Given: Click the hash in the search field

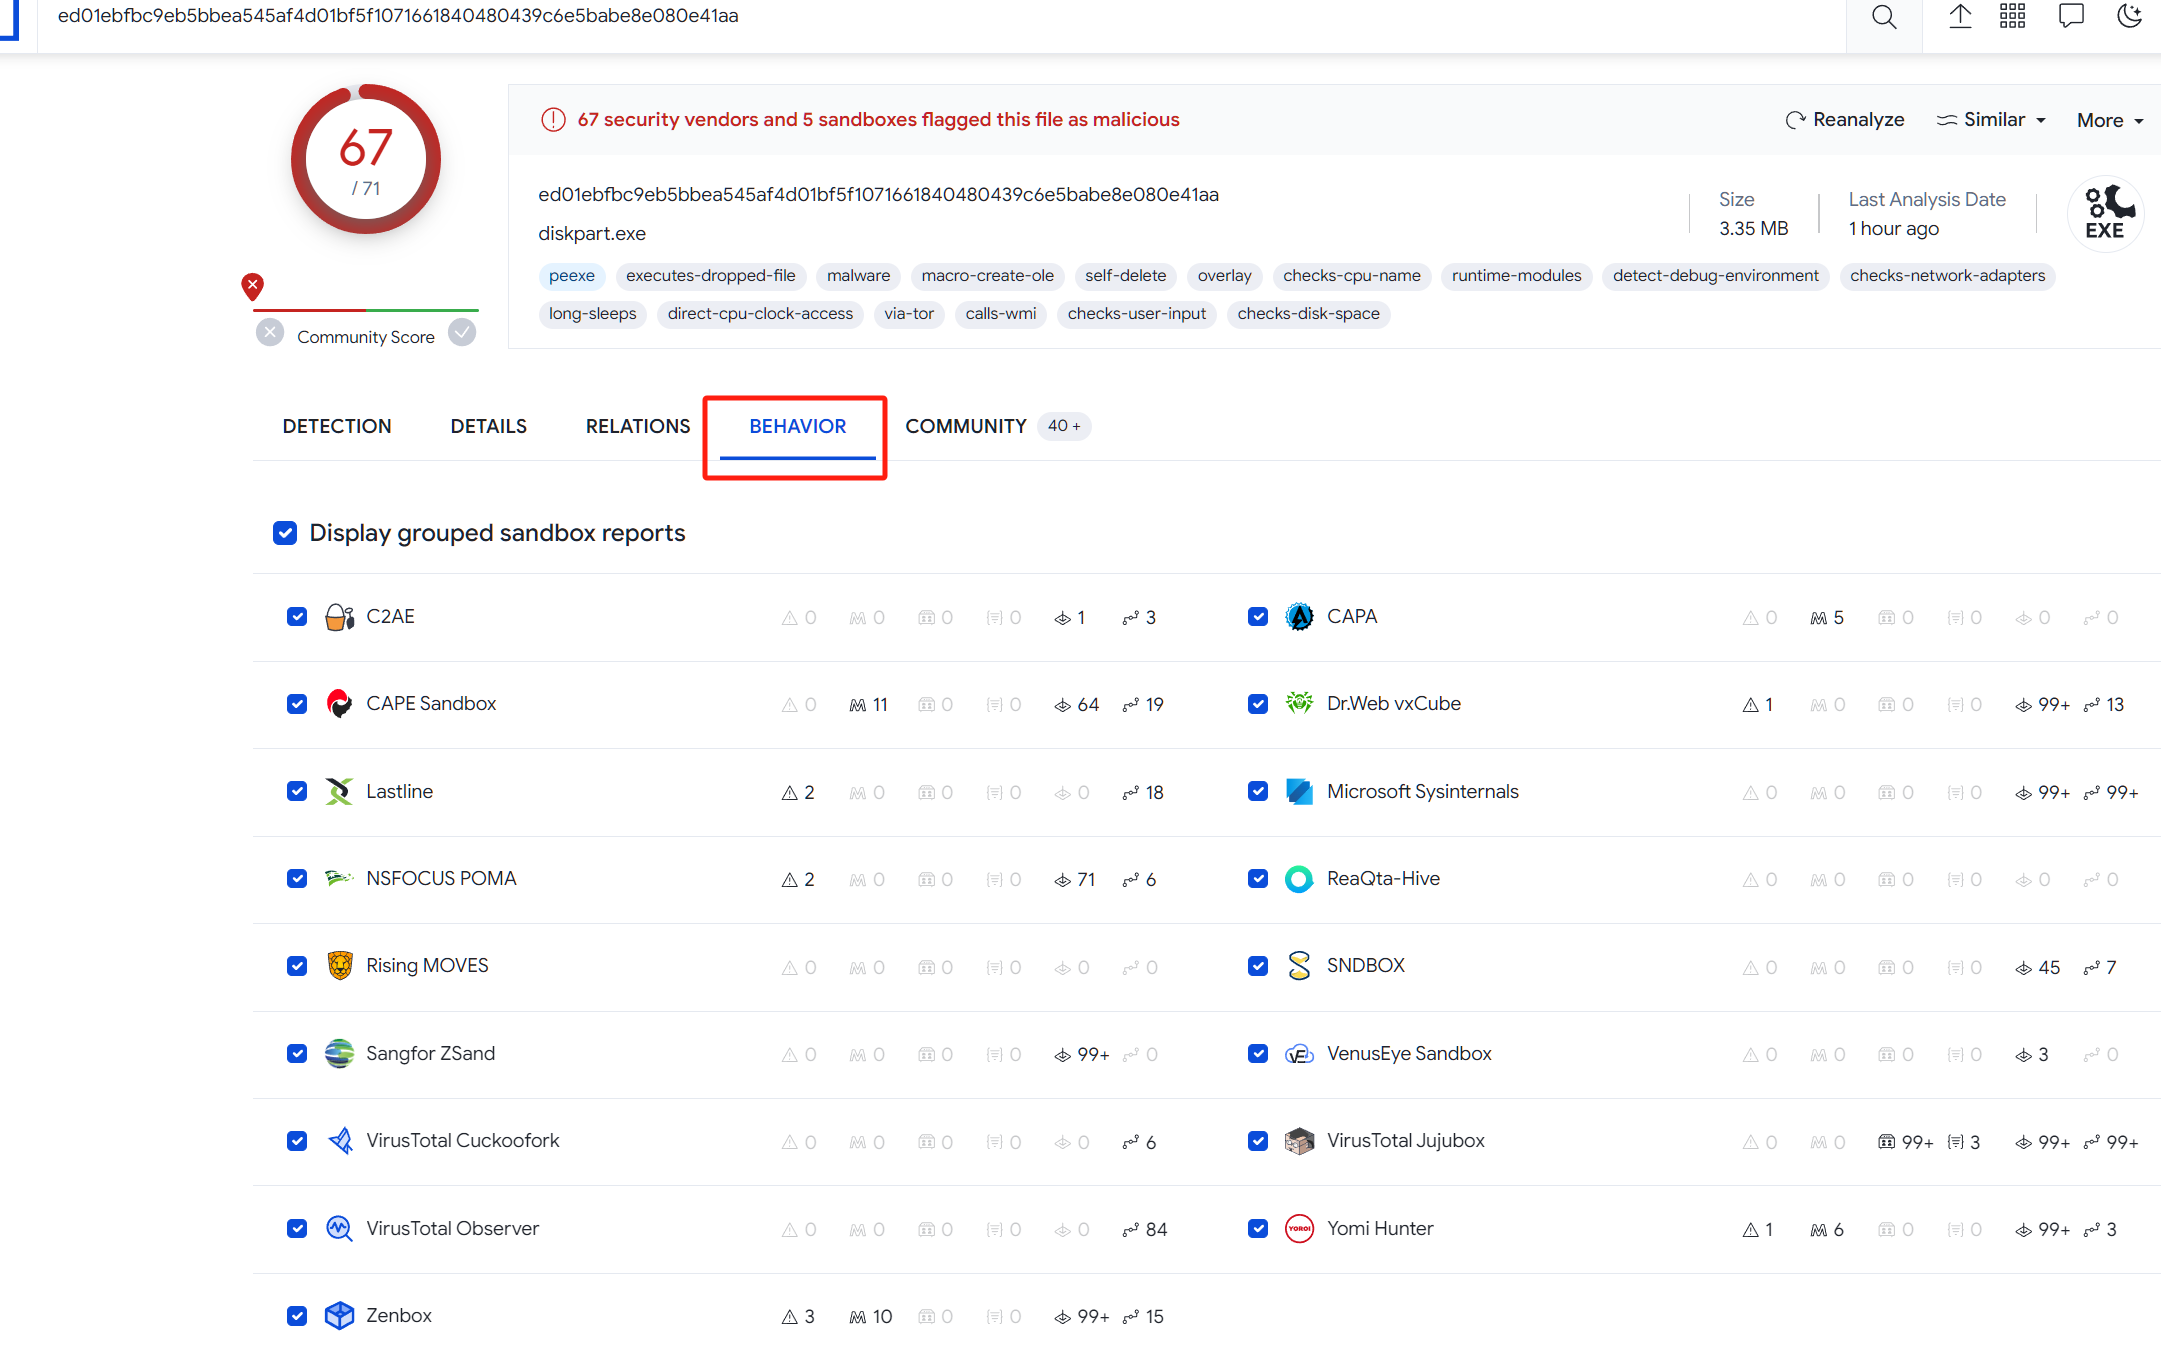Looking at the screenshot, I should (398, 16).
